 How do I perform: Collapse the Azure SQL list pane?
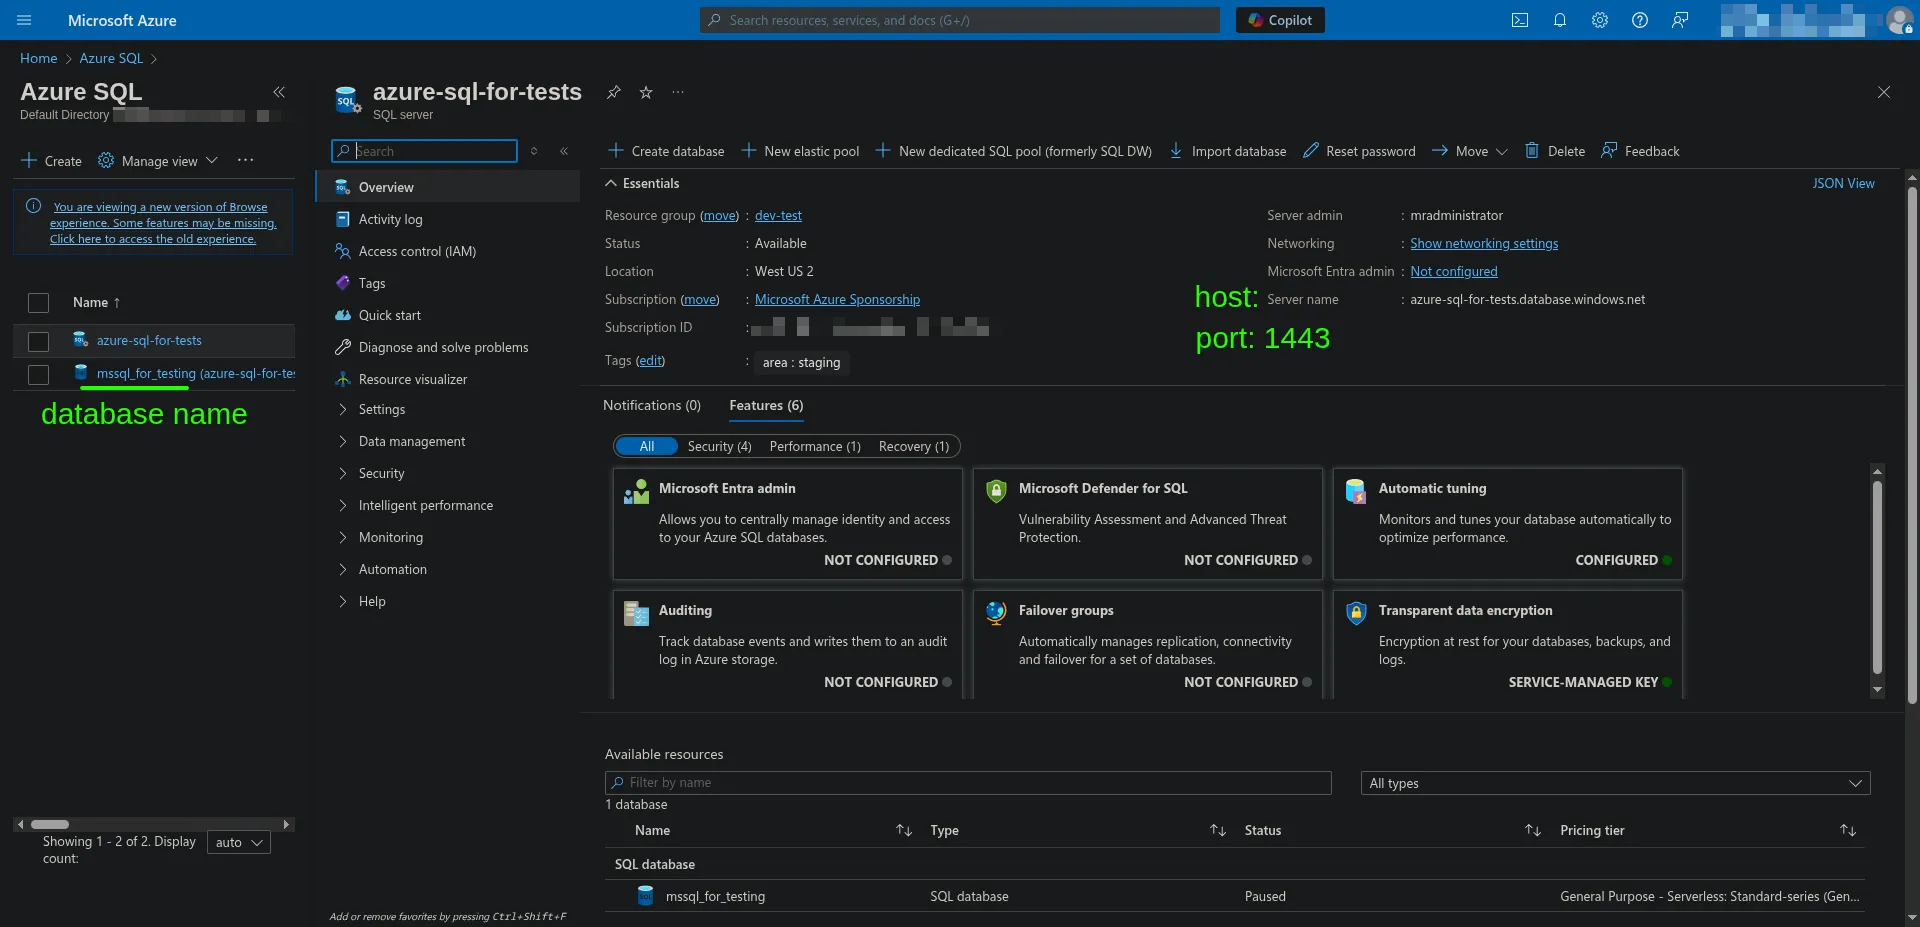point(279,92)
